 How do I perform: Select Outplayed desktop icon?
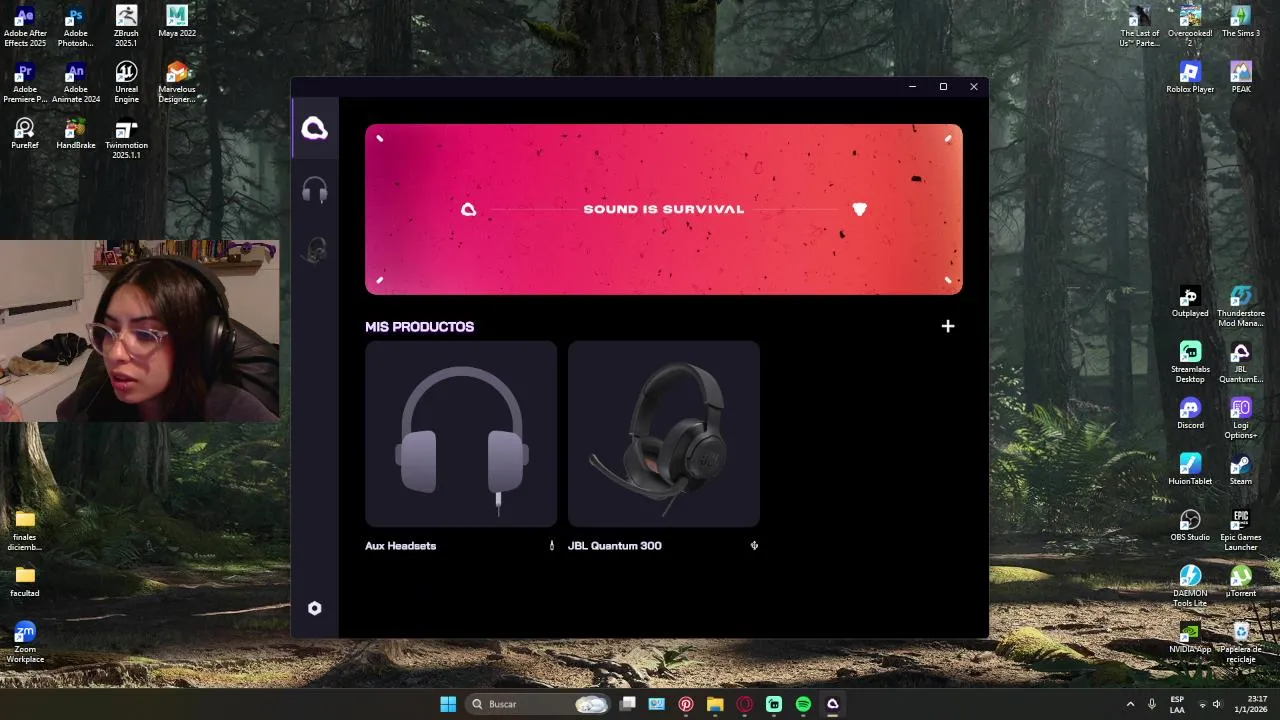point(1190,302)
